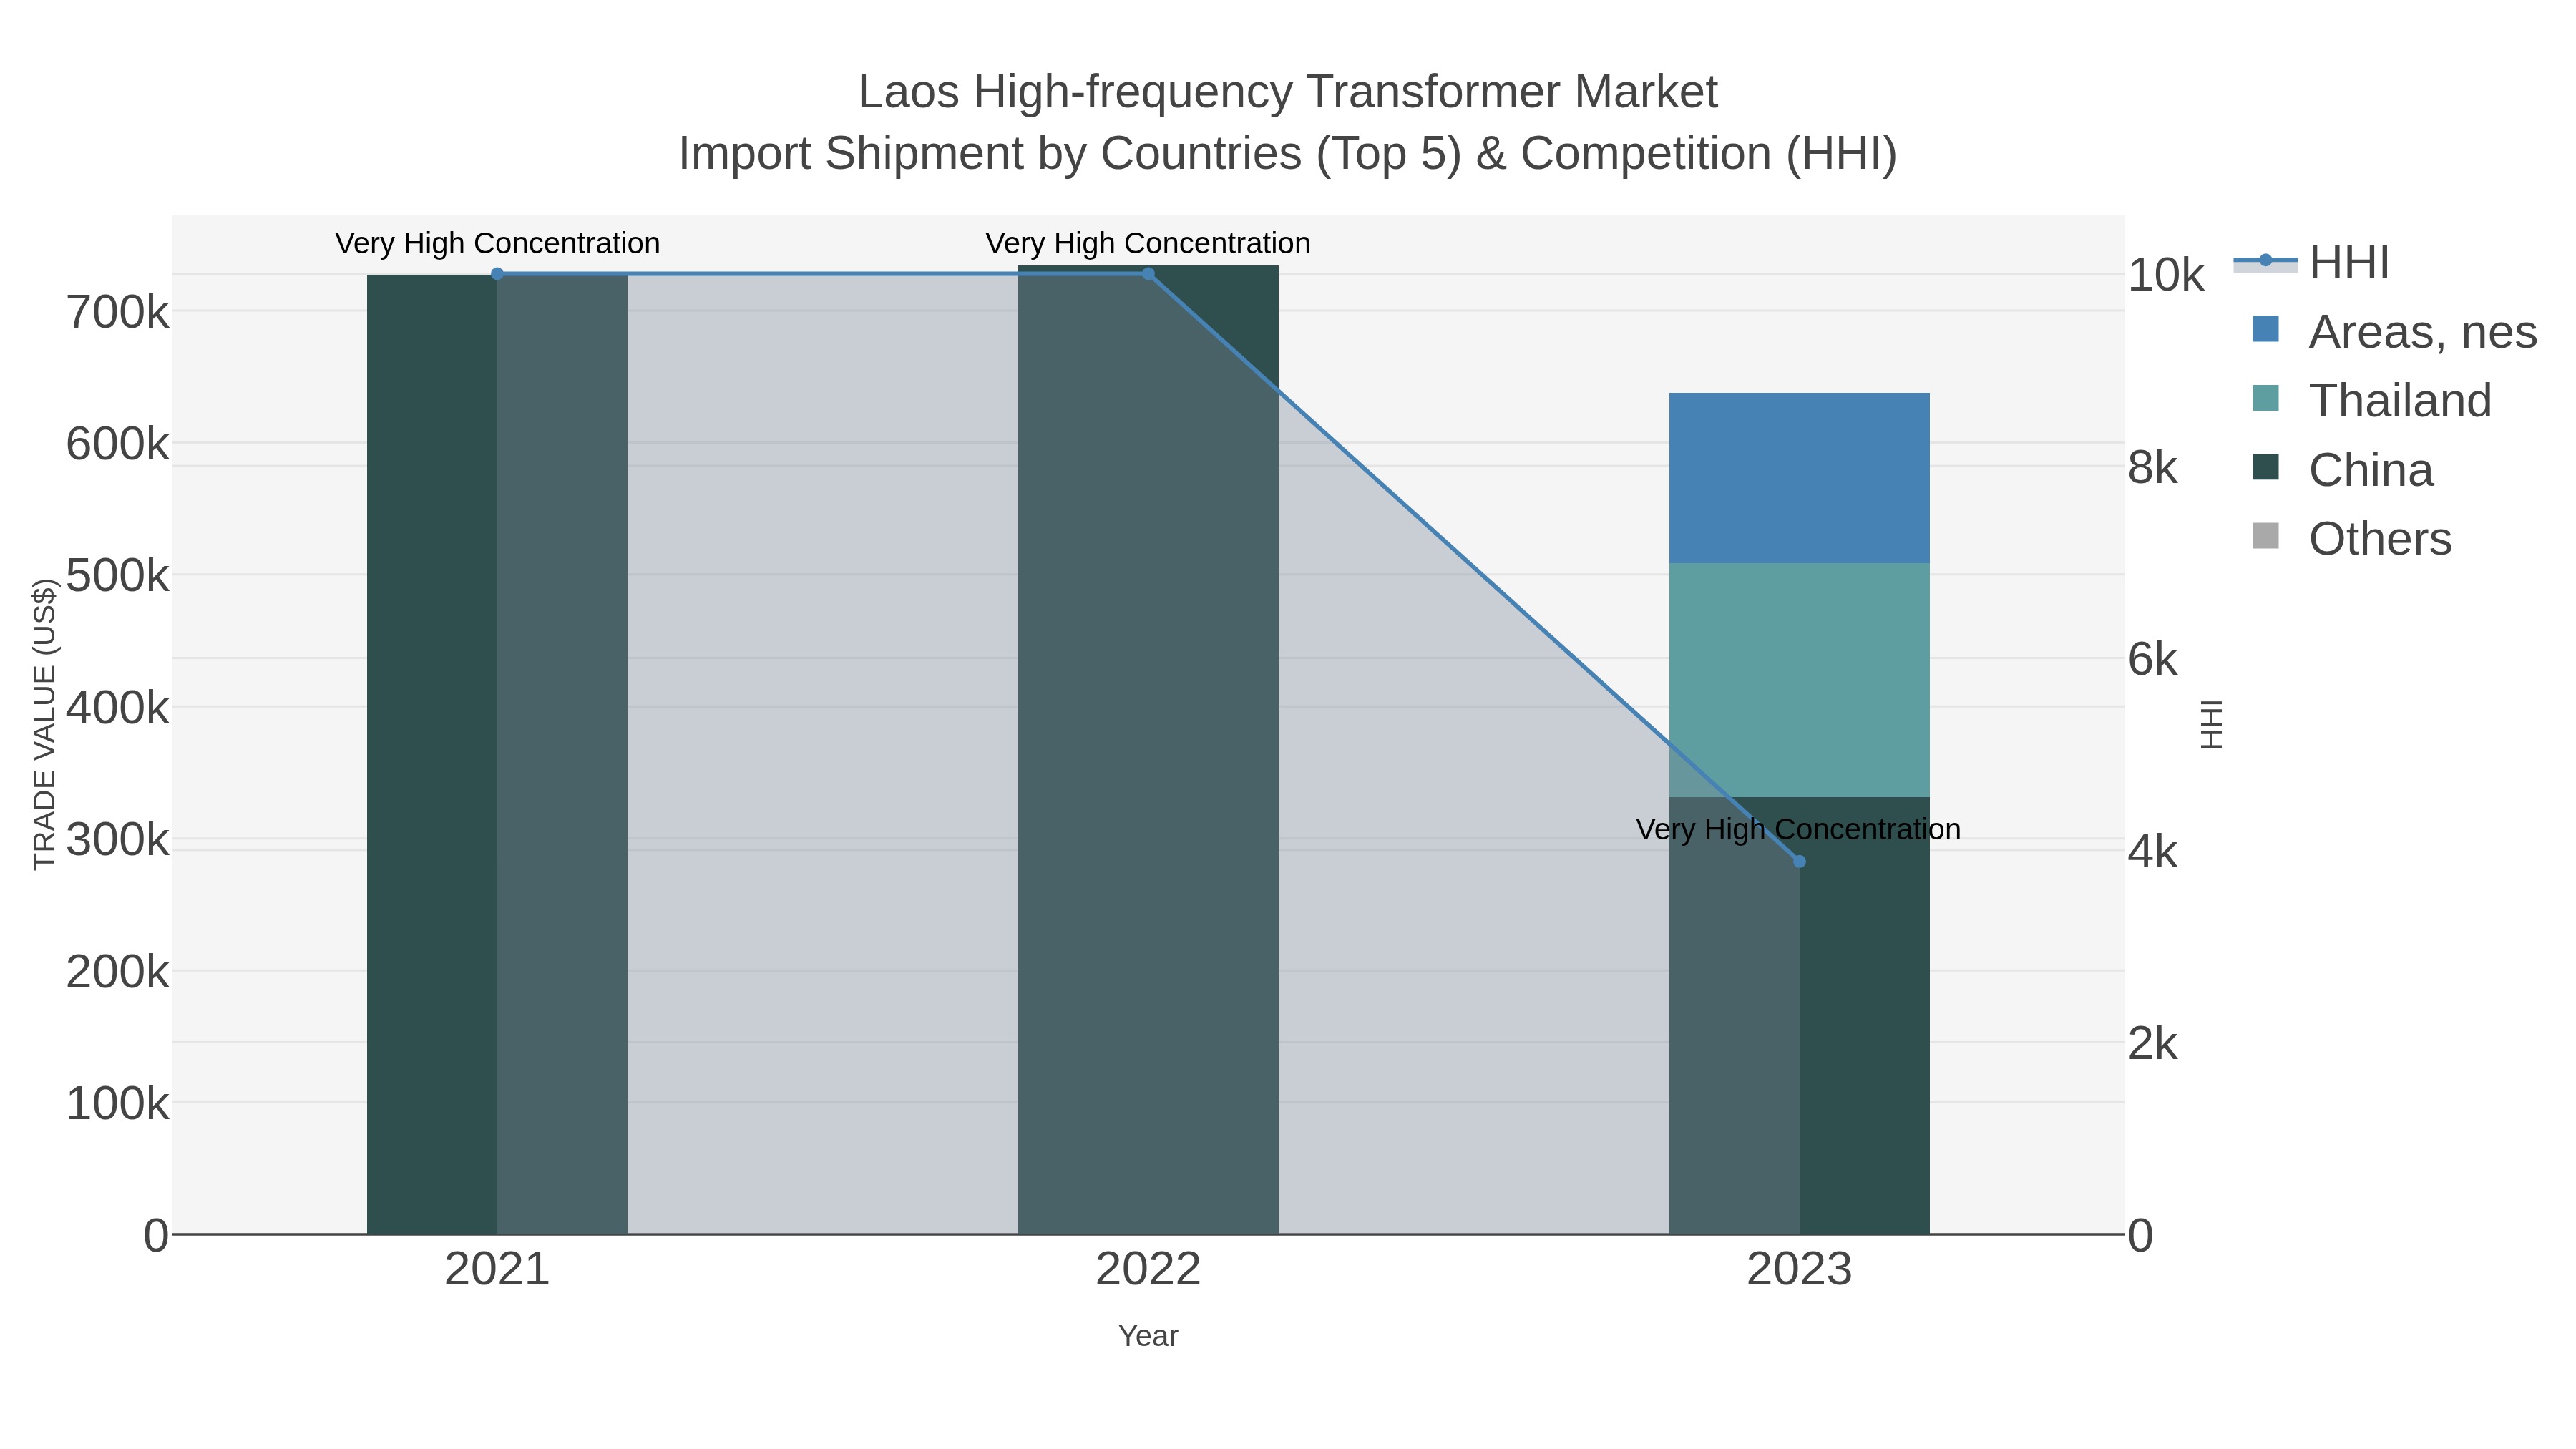Image resolution: width=2576 pixels, height=1449 pixels.
Task: Click Very High Concentration label above 2021
Action: 497,243
